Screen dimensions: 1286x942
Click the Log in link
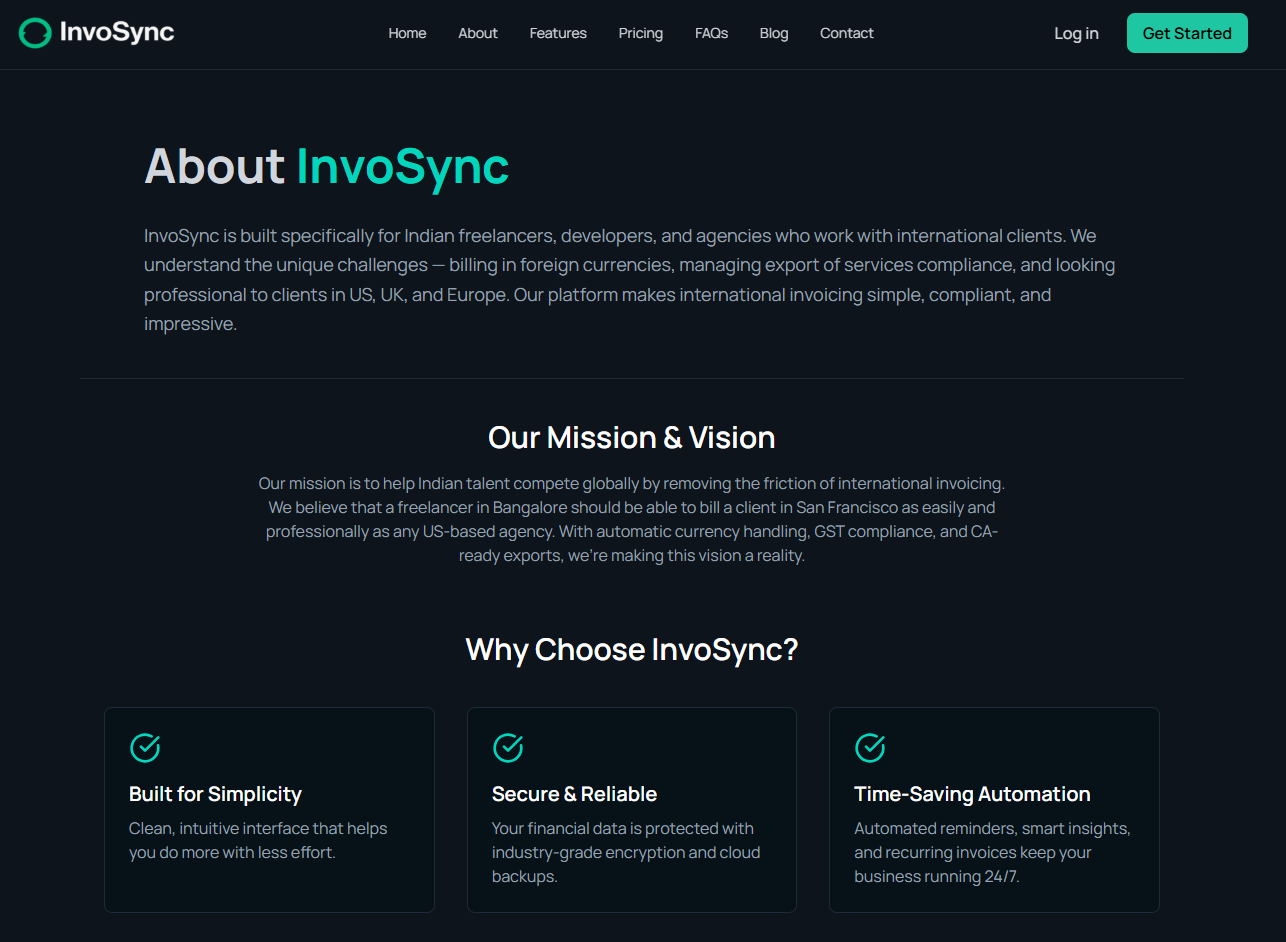1076,33
